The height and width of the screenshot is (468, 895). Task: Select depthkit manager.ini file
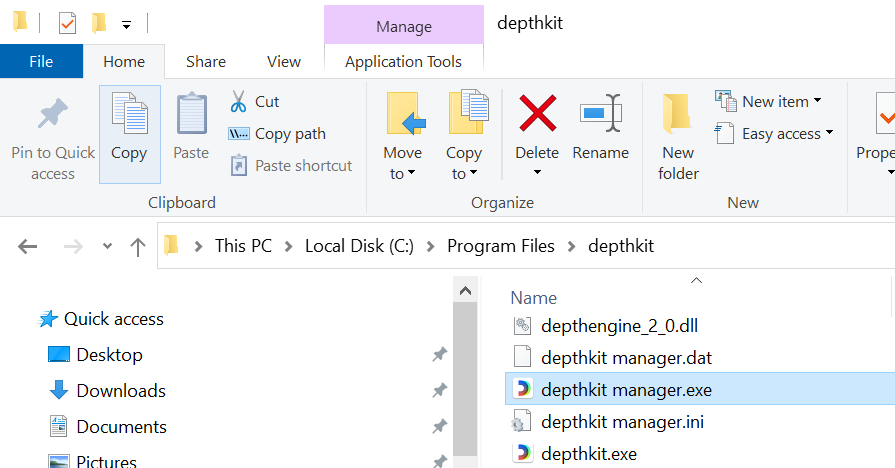pyautogui.click(x=622, y=421)
